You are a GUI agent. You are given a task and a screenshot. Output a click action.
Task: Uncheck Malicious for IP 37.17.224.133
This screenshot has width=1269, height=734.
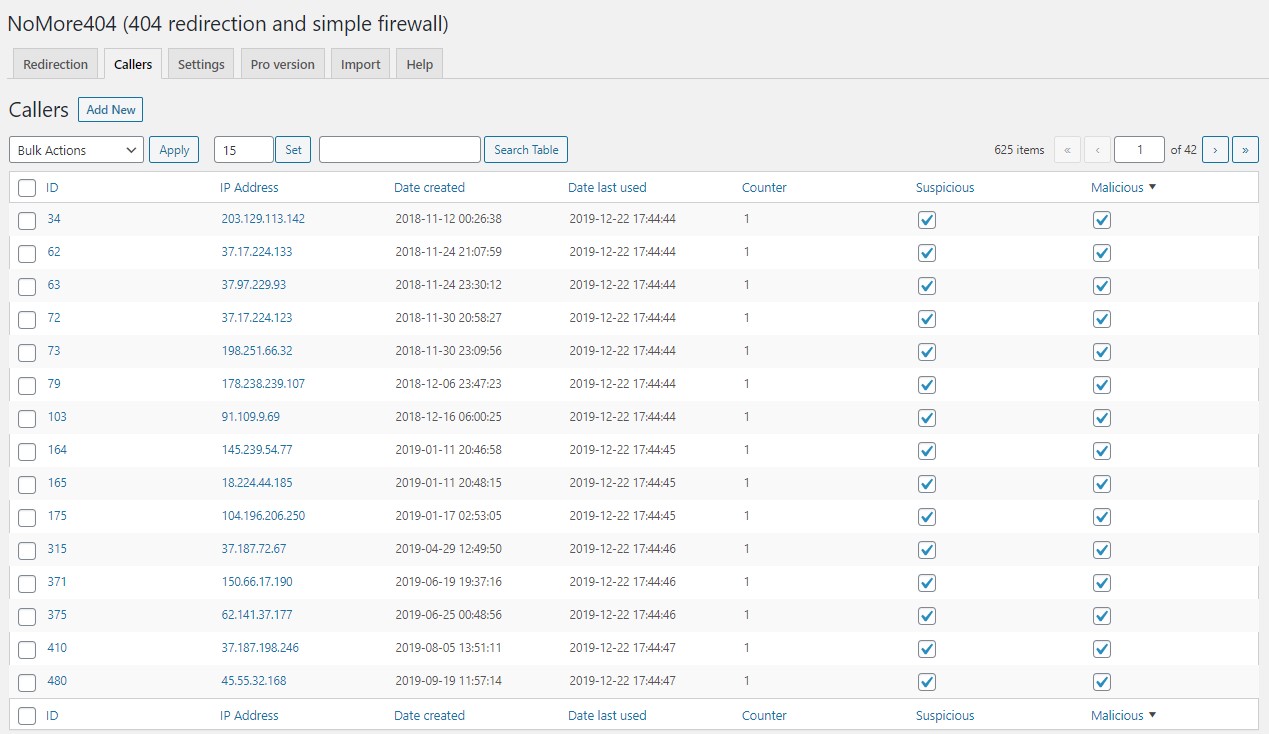click(1102, 253)
